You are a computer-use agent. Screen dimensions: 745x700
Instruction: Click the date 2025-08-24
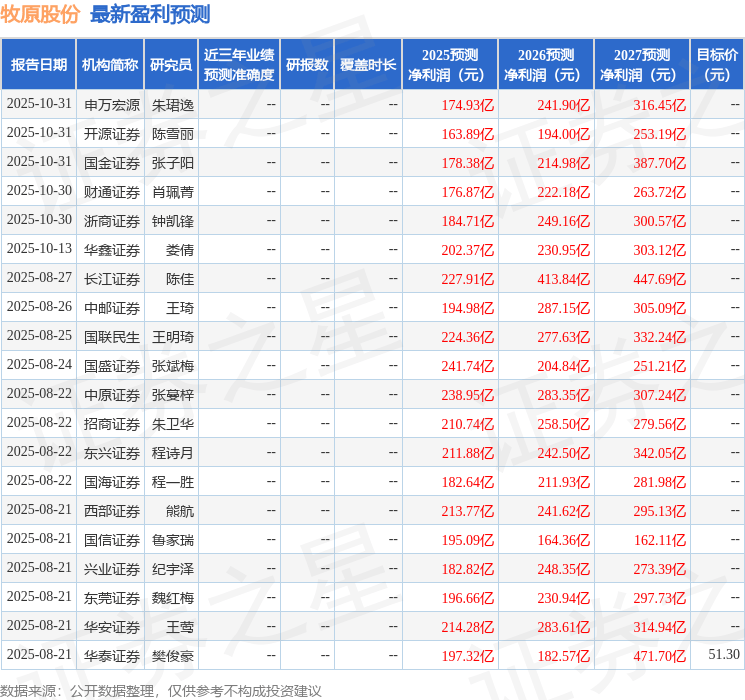tap(39, 364)
